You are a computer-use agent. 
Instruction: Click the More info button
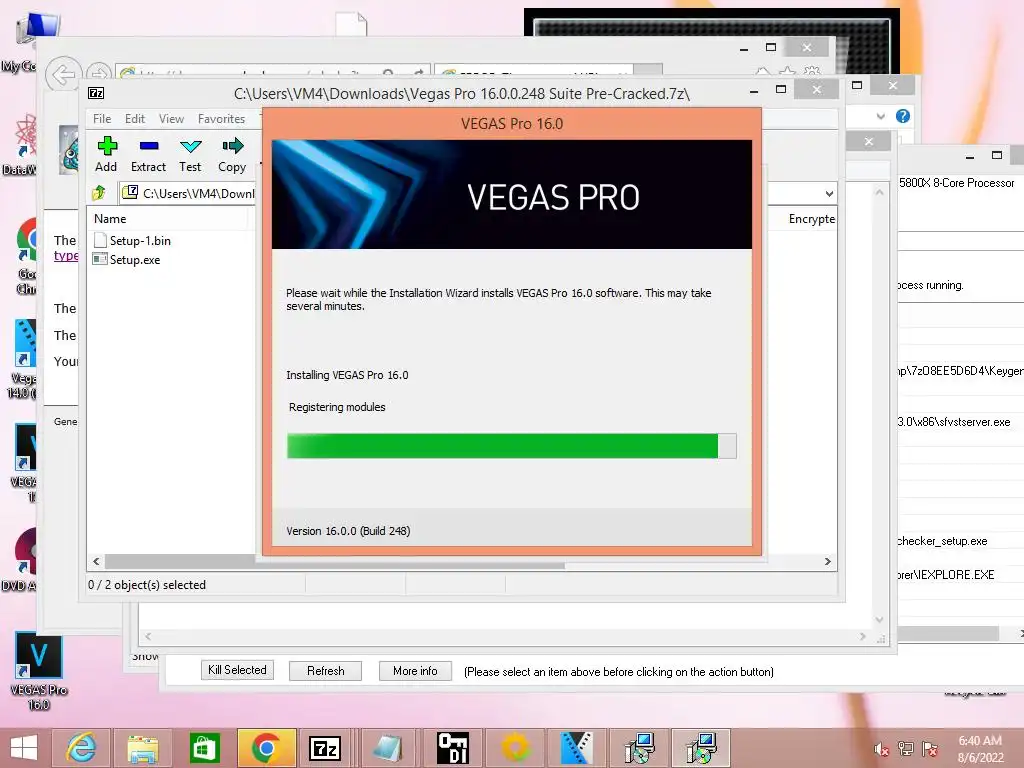pyautogui.click(x=415, y=671)
